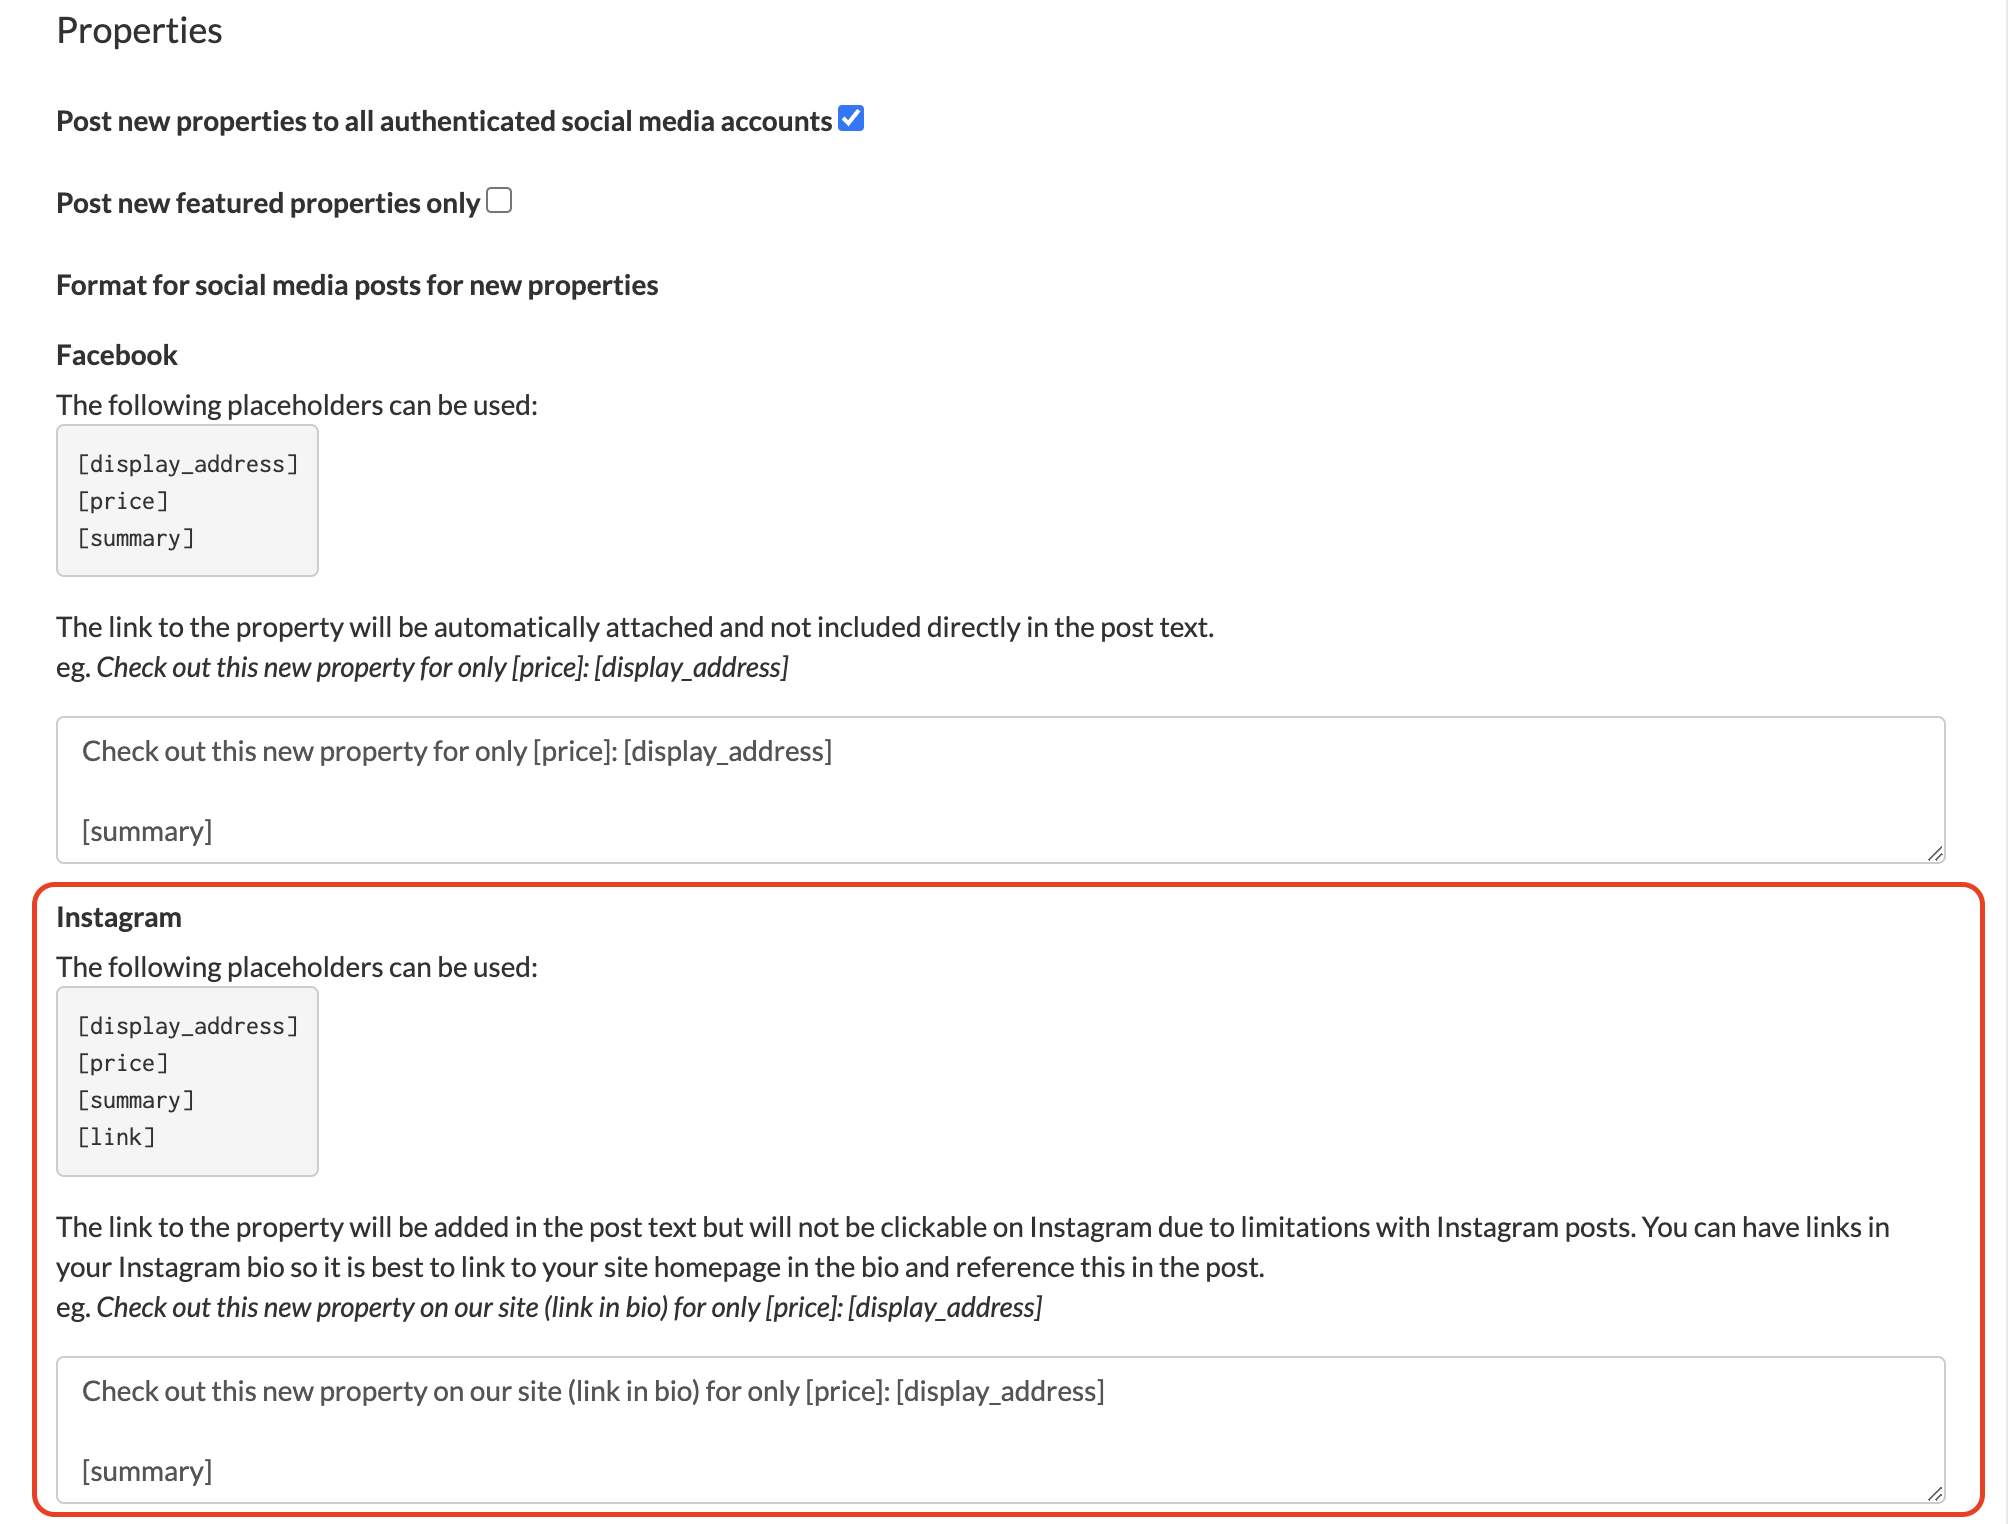Click [price] in the Facebook placeholders box
This screenshot has height=1524, width=2008.
pyautogui.click(x=123, y=501)
